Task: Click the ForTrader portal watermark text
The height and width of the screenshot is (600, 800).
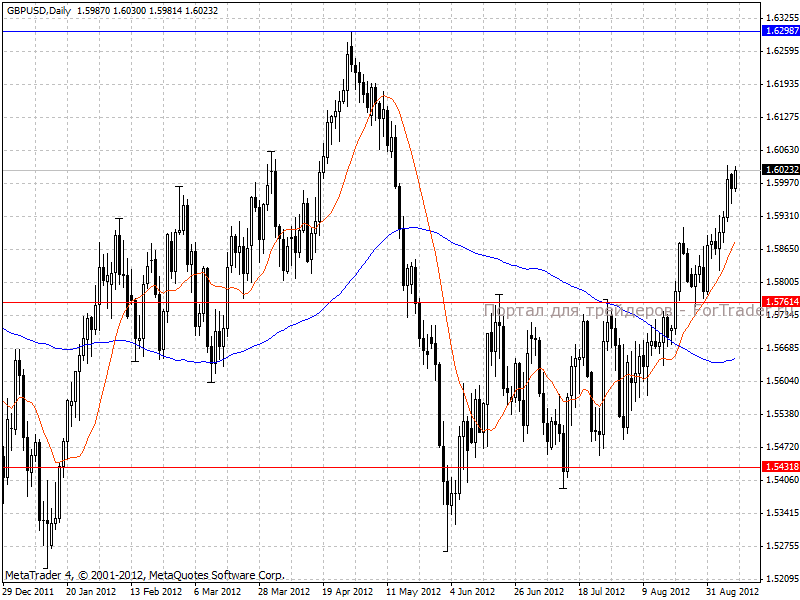Action: pyautogui.click(x=620, y=312)
